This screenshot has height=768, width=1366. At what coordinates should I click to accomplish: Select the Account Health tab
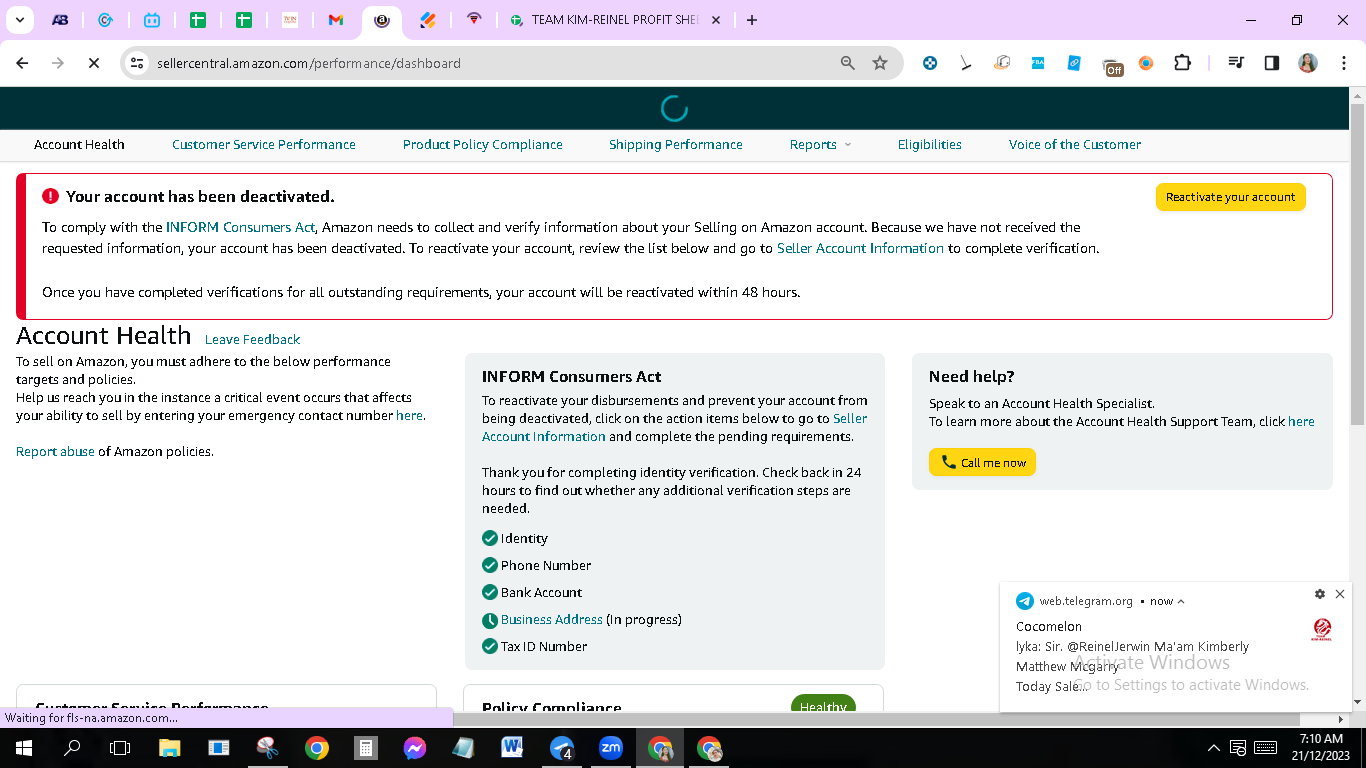(x=79, y=145)
